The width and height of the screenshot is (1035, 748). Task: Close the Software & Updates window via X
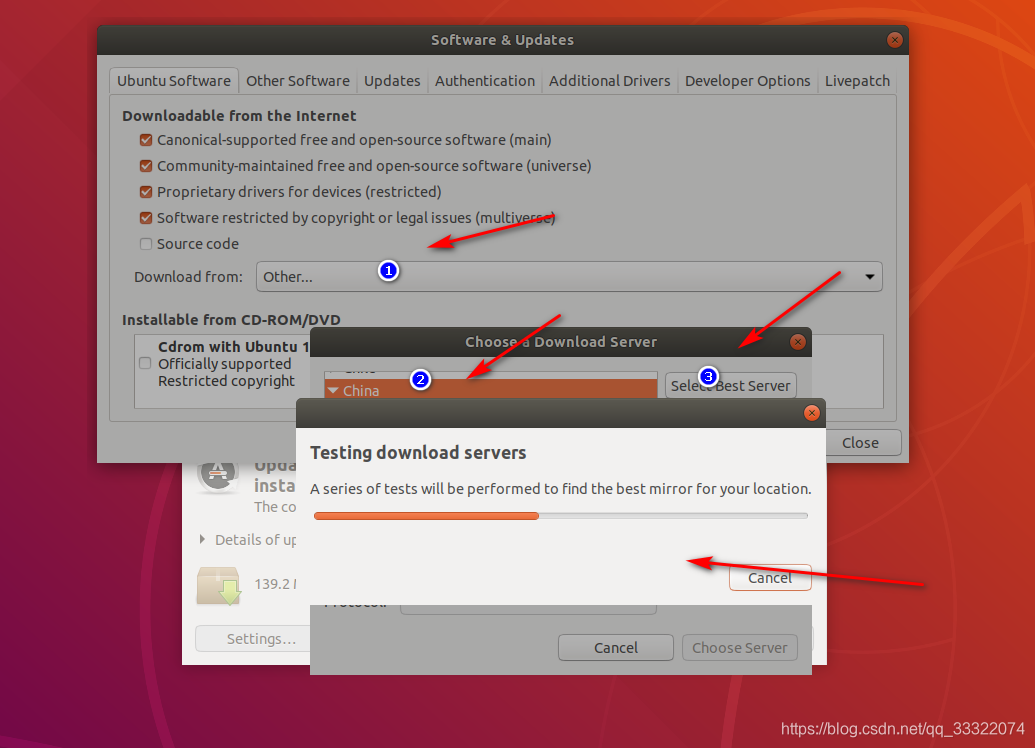click(894, 40)
